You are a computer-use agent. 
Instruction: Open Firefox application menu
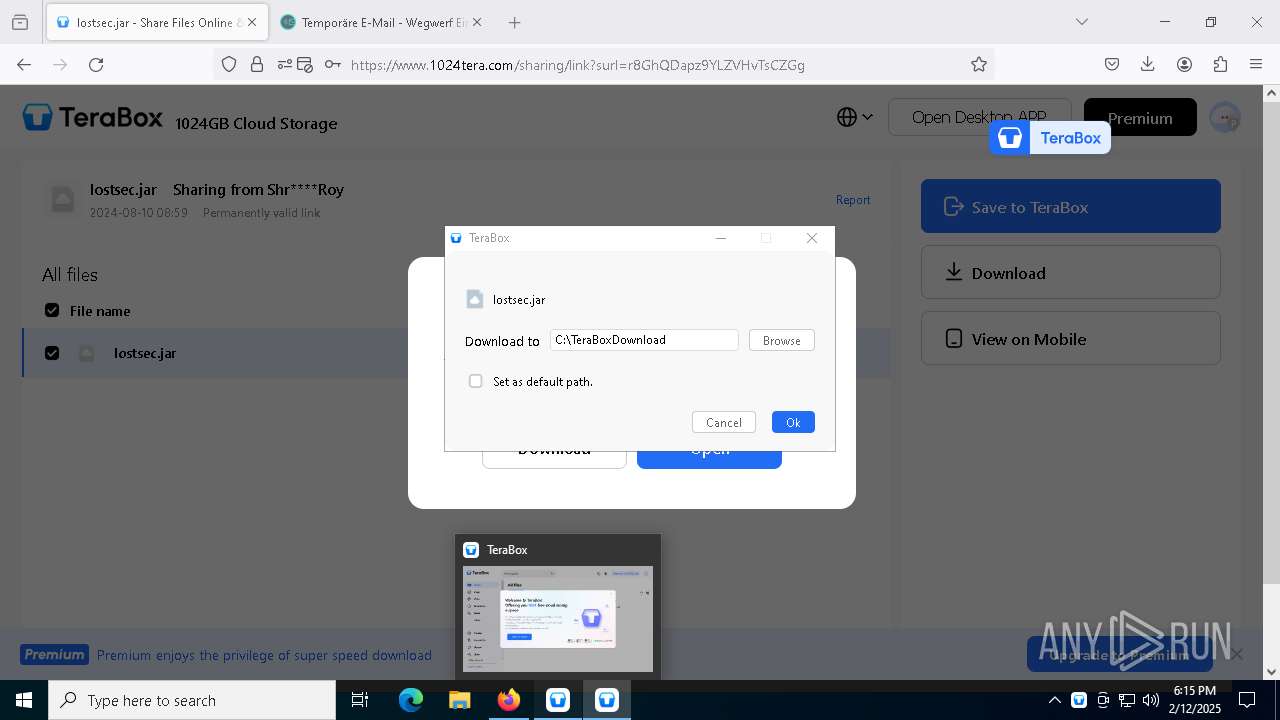pyautogui.click(x=1256, y=64)
